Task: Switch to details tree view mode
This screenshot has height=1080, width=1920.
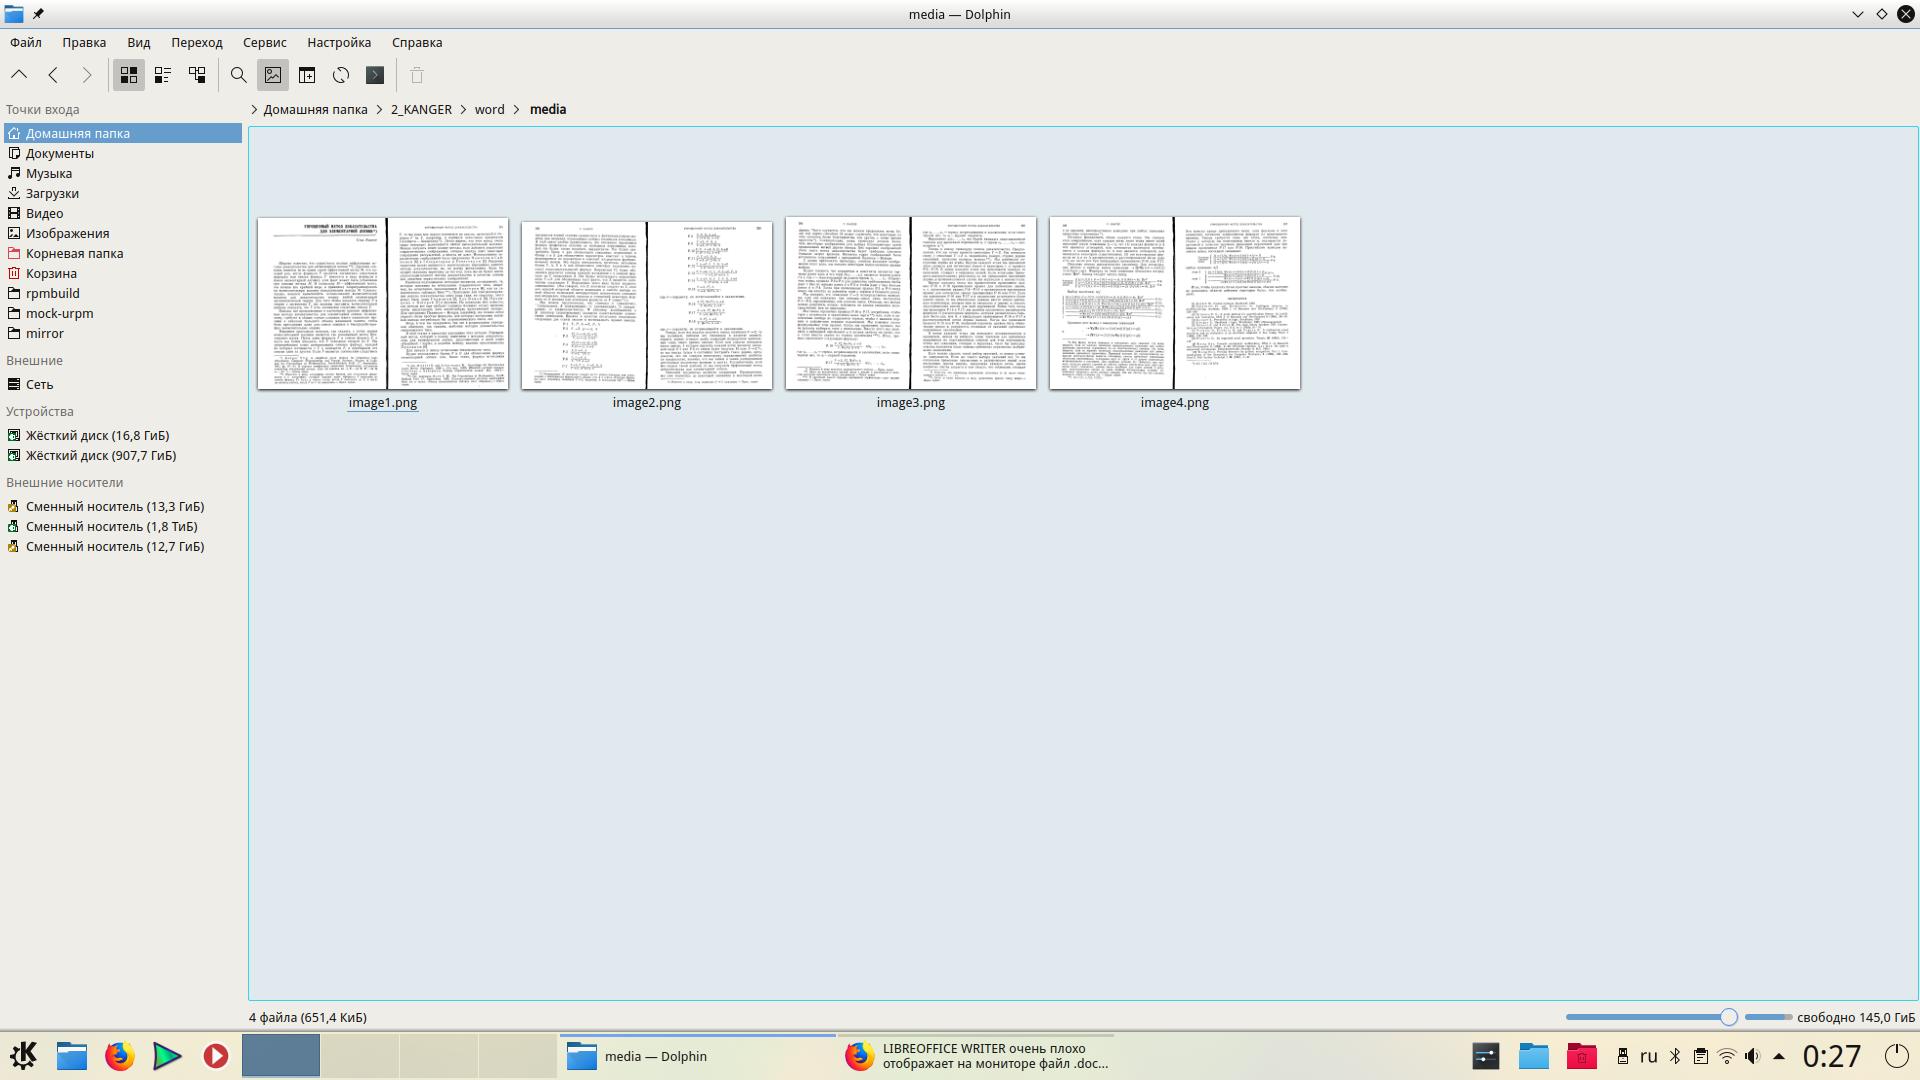Action: tap(197, 75)
